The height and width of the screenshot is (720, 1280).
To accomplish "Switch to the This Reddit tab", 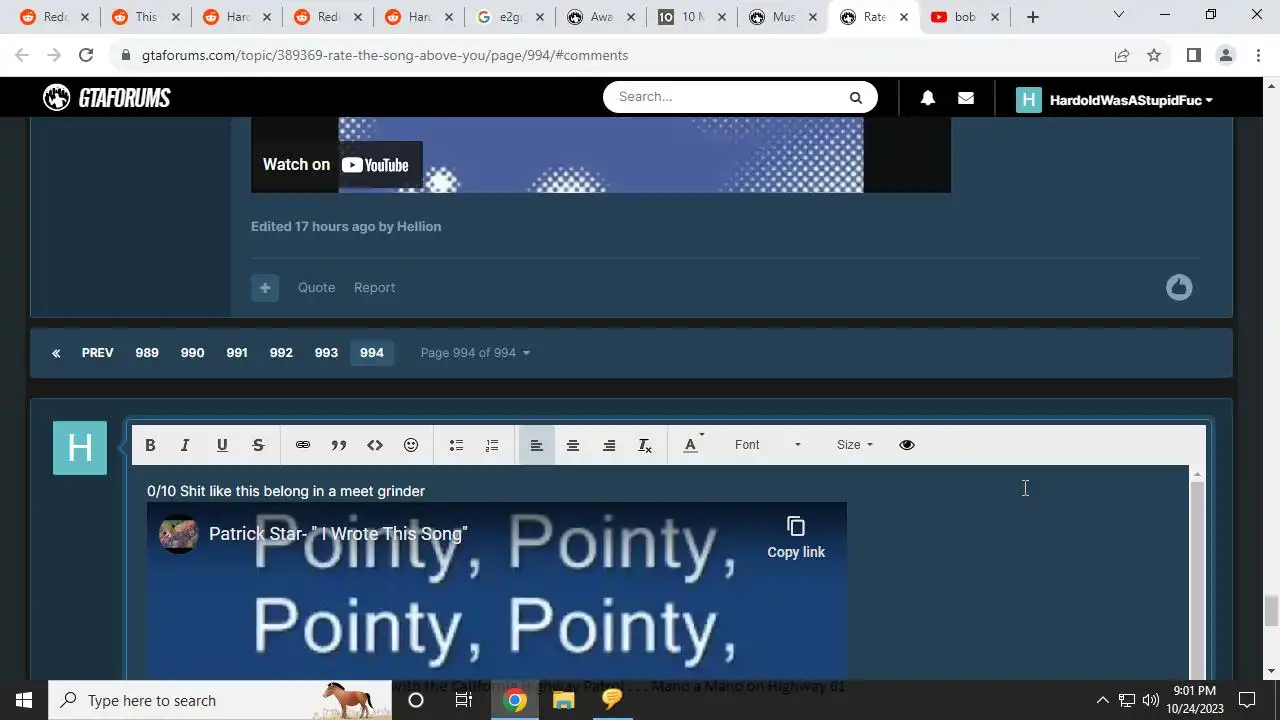I will [x=146, y=17].
